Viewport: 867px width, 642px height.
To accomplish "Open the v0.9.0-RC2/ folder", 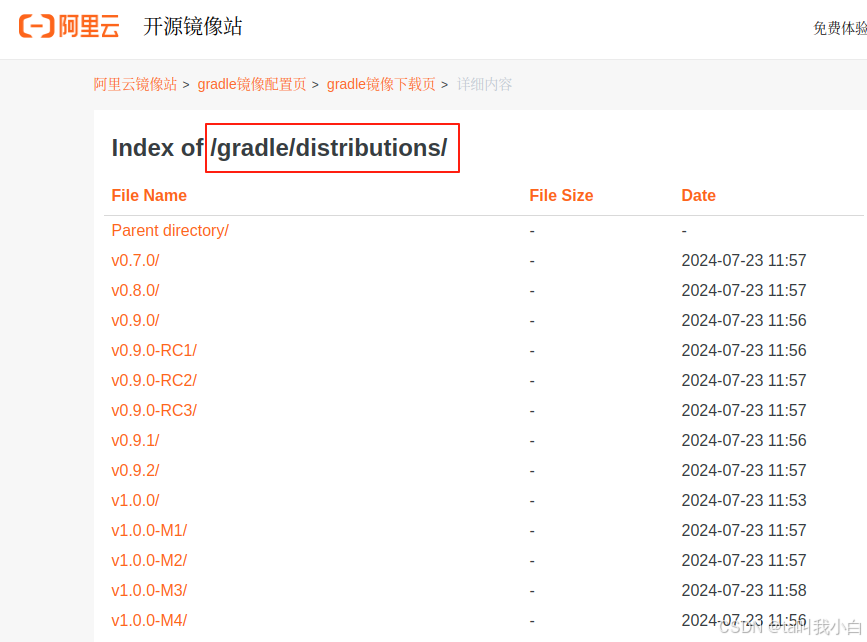I will [154, 380].
